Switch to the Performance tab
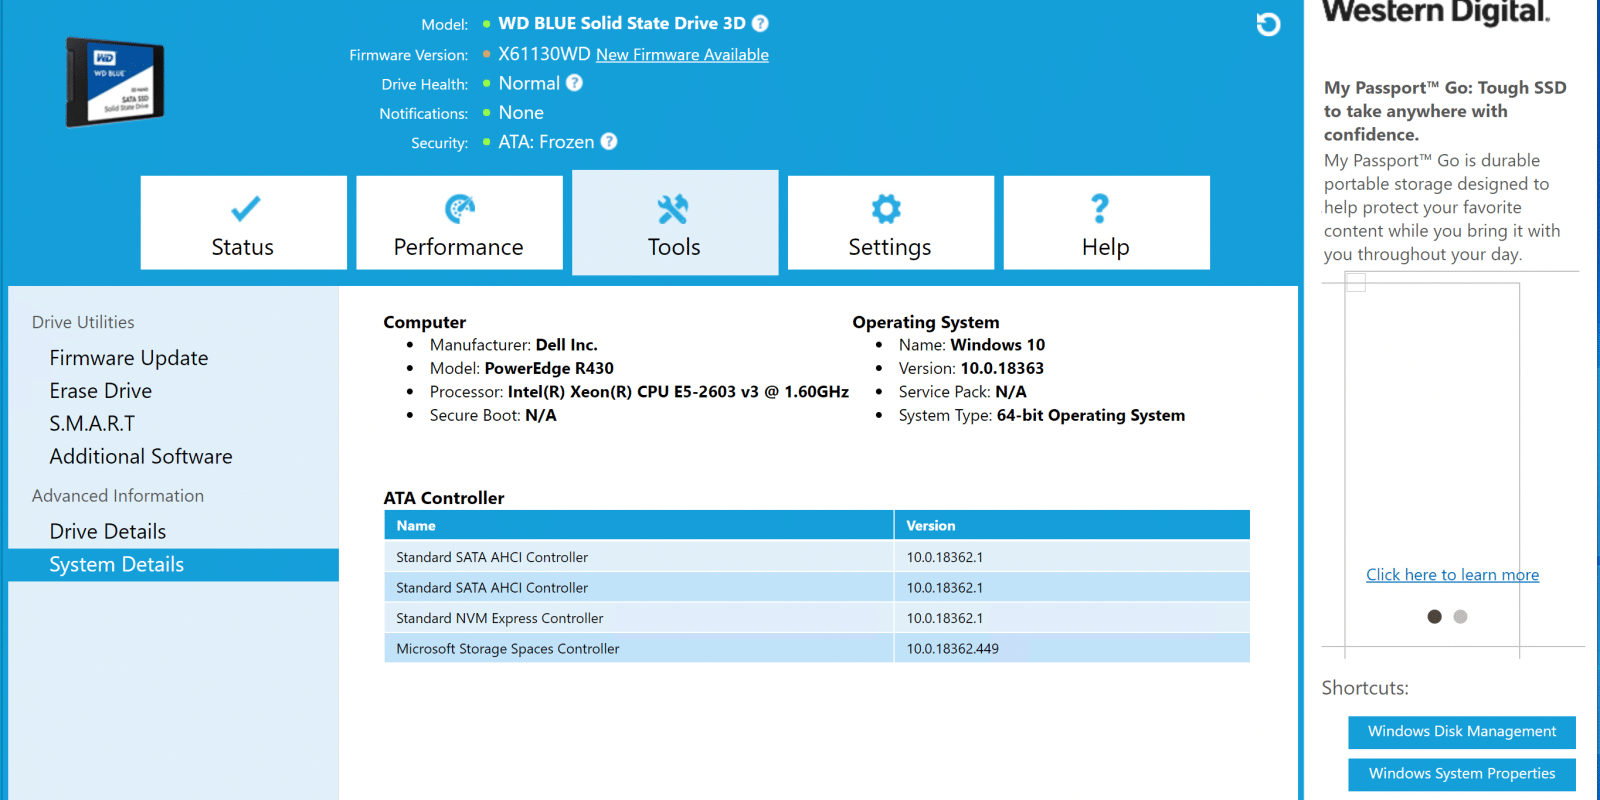The width and height of the screenshot is (1600, 800). 459,222
